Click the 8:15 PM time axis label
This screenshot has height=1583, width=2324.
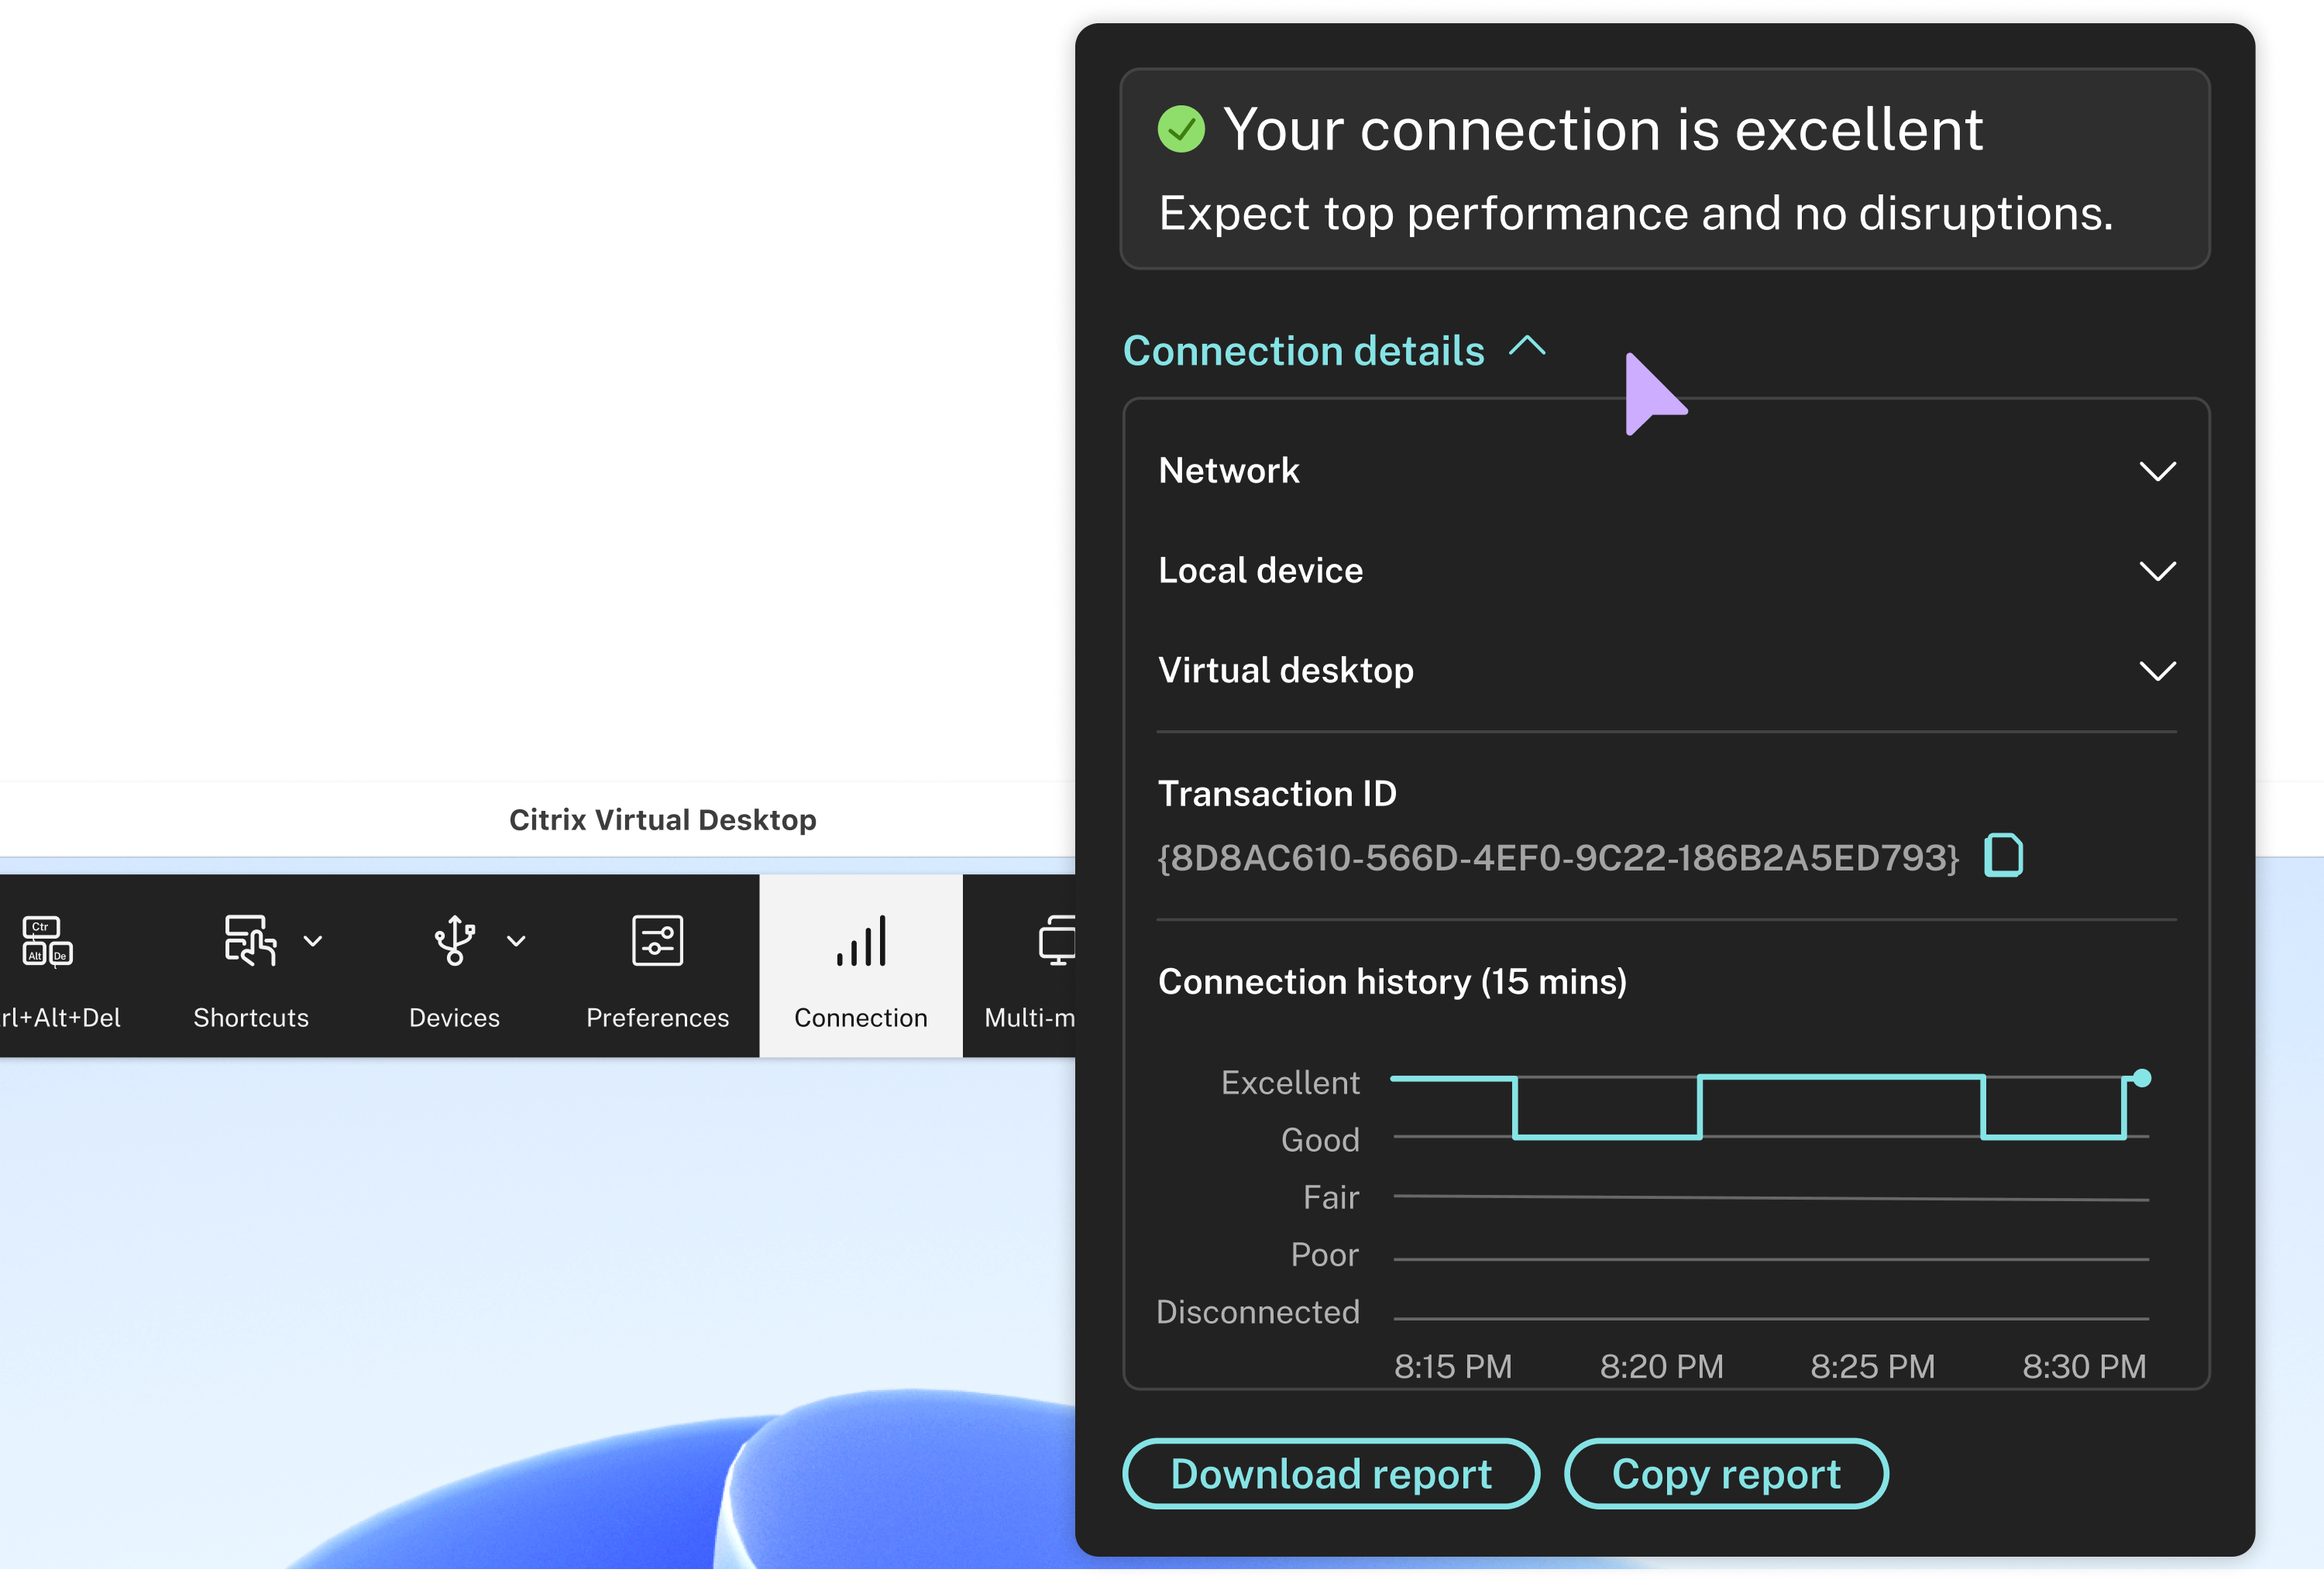(1453, 1367)
